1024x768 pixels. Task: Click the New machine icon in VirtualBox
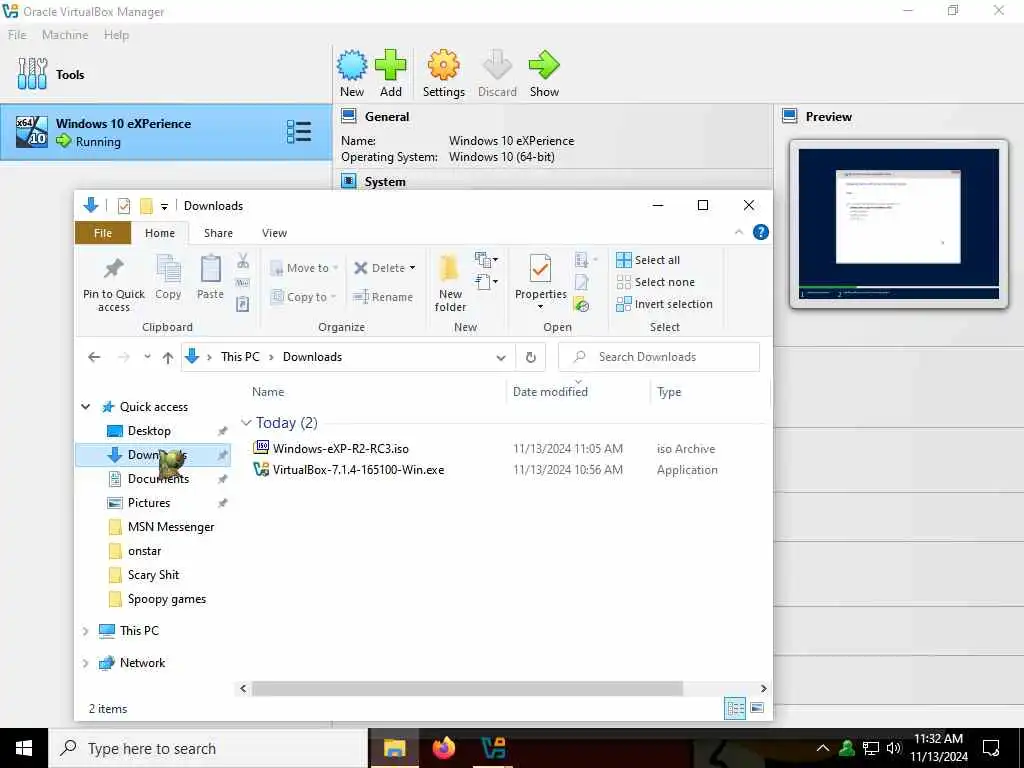352,65
